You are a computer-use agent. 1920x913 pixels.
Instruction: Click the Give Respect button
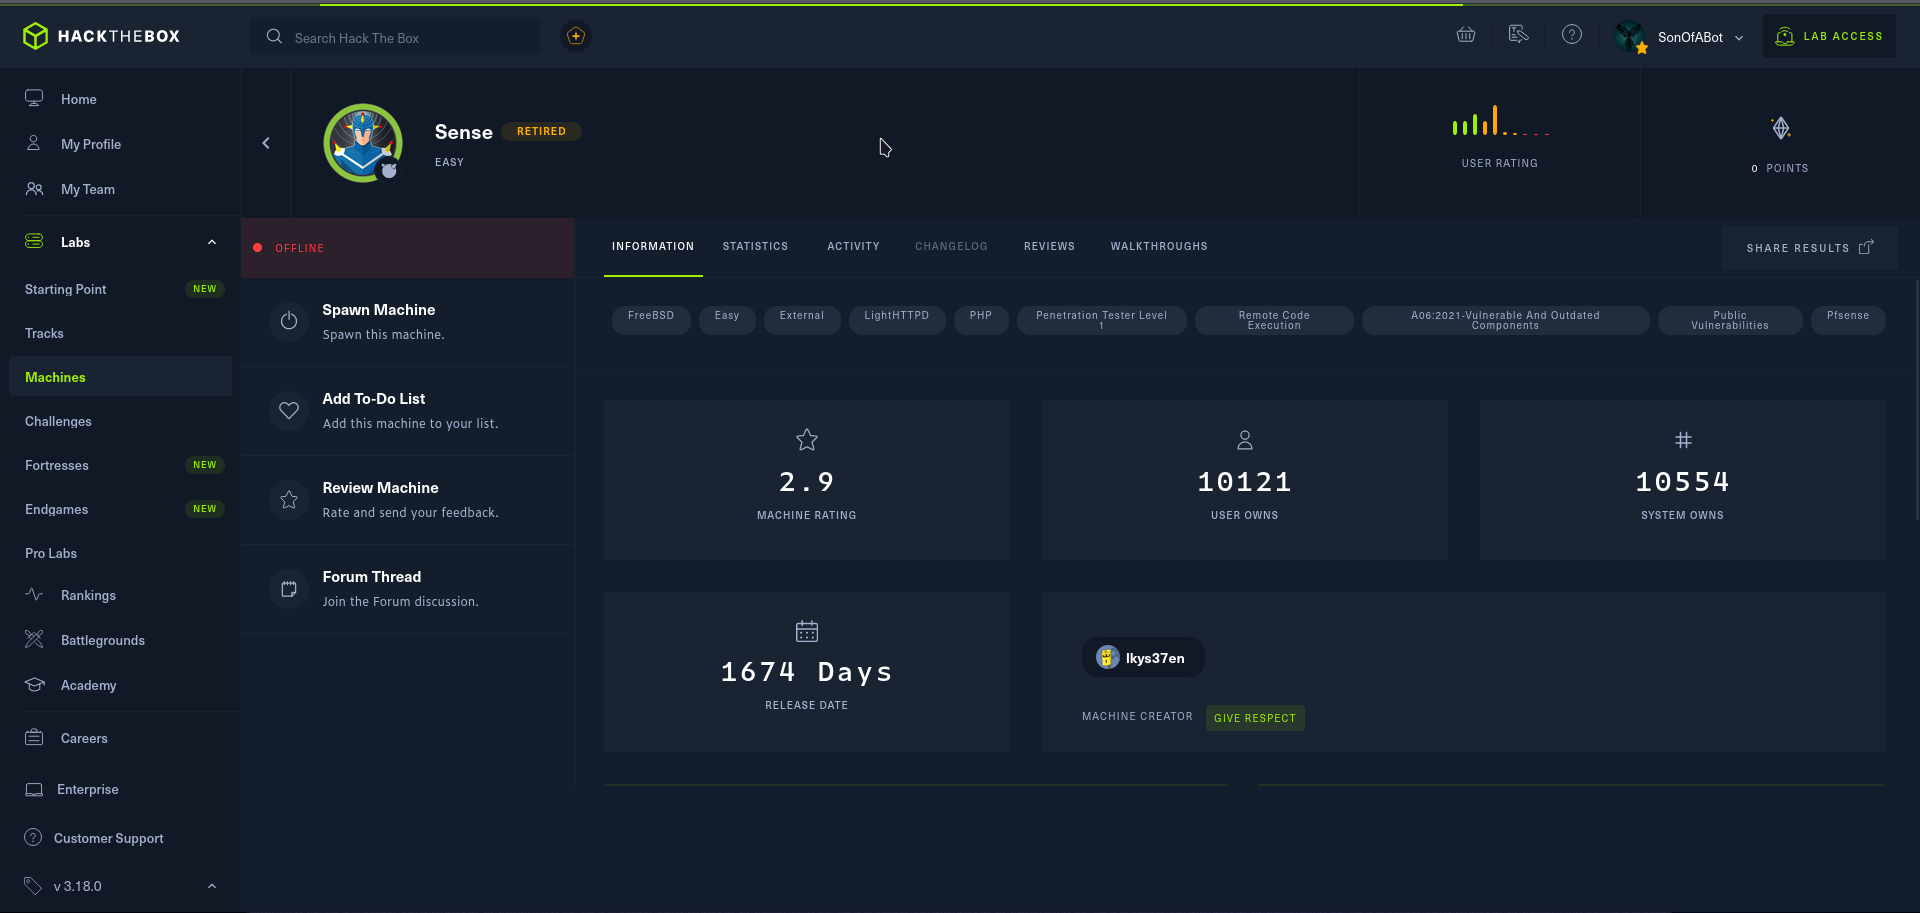click(1255, 717)
